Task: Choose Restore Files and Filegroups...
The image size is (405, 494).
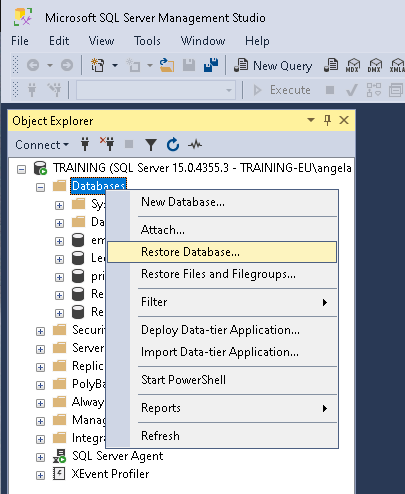Action: pos(222,274)
